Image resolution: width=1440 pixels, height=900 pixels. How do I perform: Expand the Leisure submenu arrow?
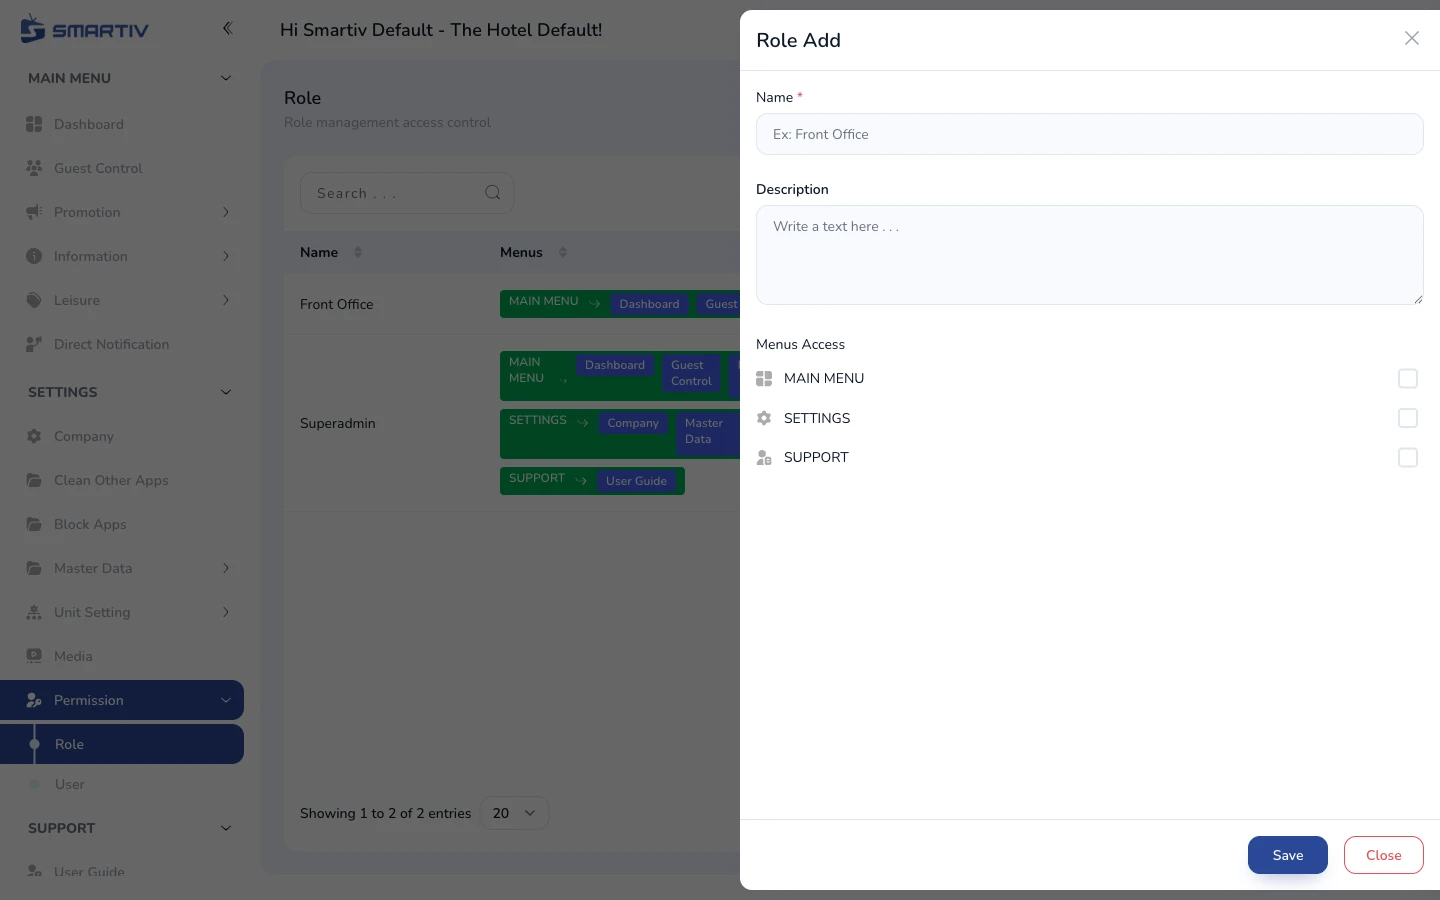coord(226,300)
